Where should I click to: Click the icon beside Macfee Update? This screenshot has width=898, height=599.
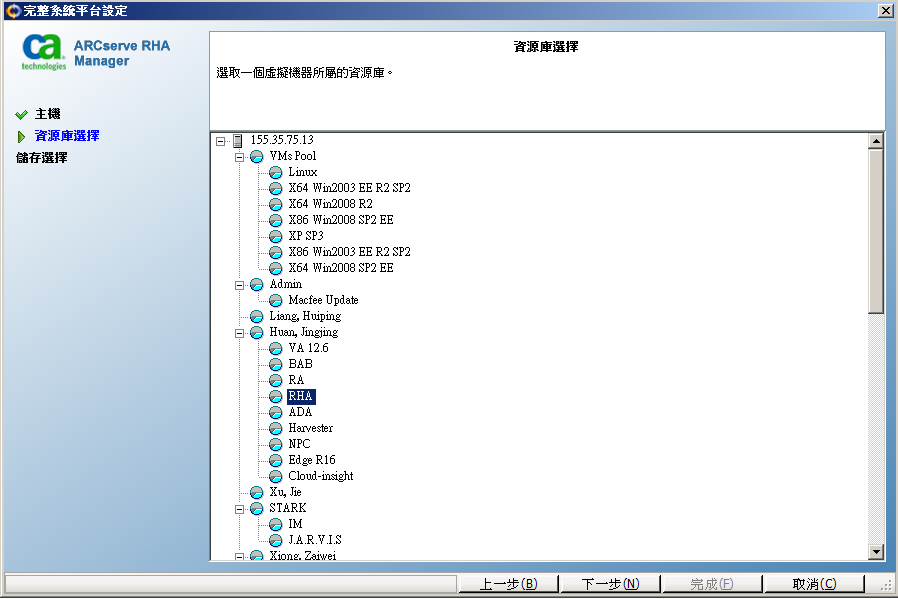pyautogui.click(x=275, y=301)
